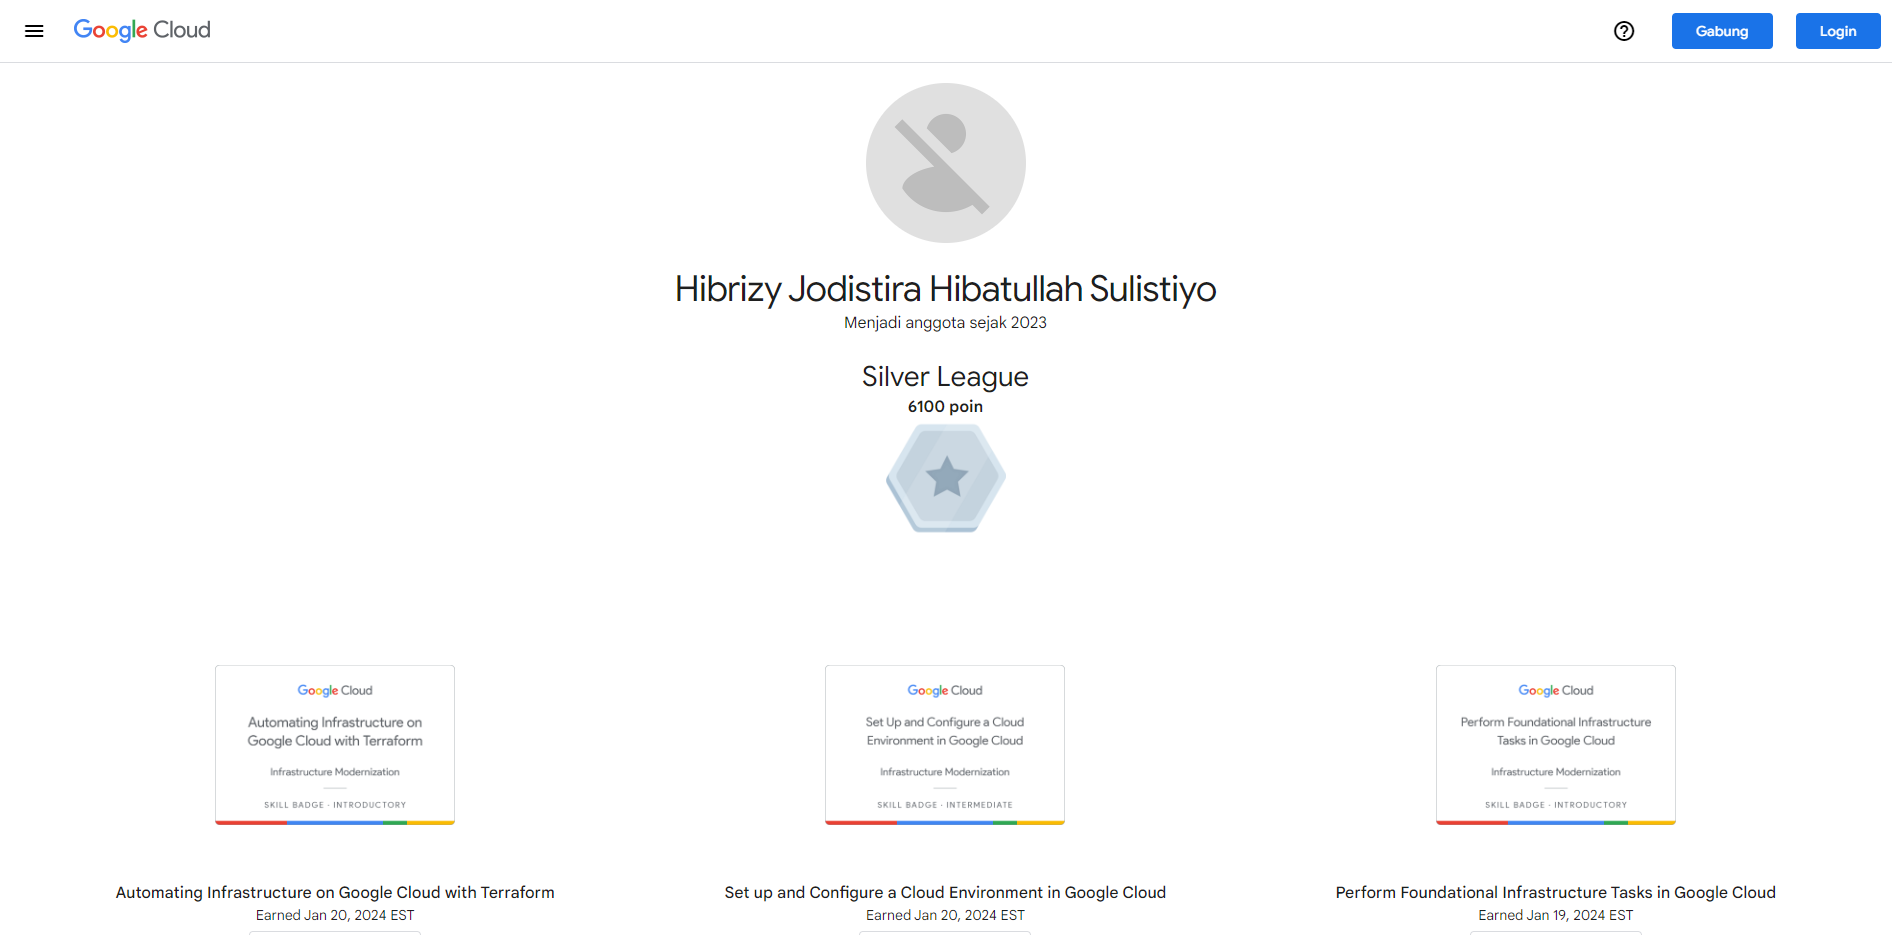This screenshot has height=935, width=1892.
Task: Click the Set up and Configure a Cloud Environment title
Action: (945, 892)
